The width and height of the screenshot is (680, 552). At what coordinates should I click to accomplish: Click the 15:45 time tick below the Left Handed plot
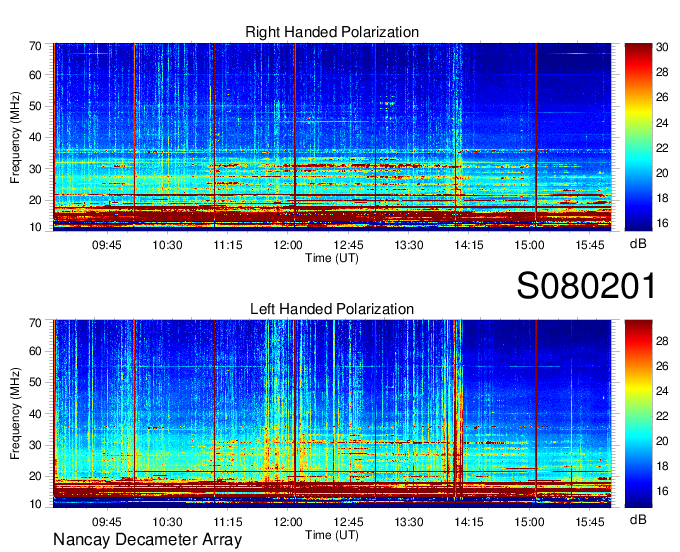click(590, 522)
